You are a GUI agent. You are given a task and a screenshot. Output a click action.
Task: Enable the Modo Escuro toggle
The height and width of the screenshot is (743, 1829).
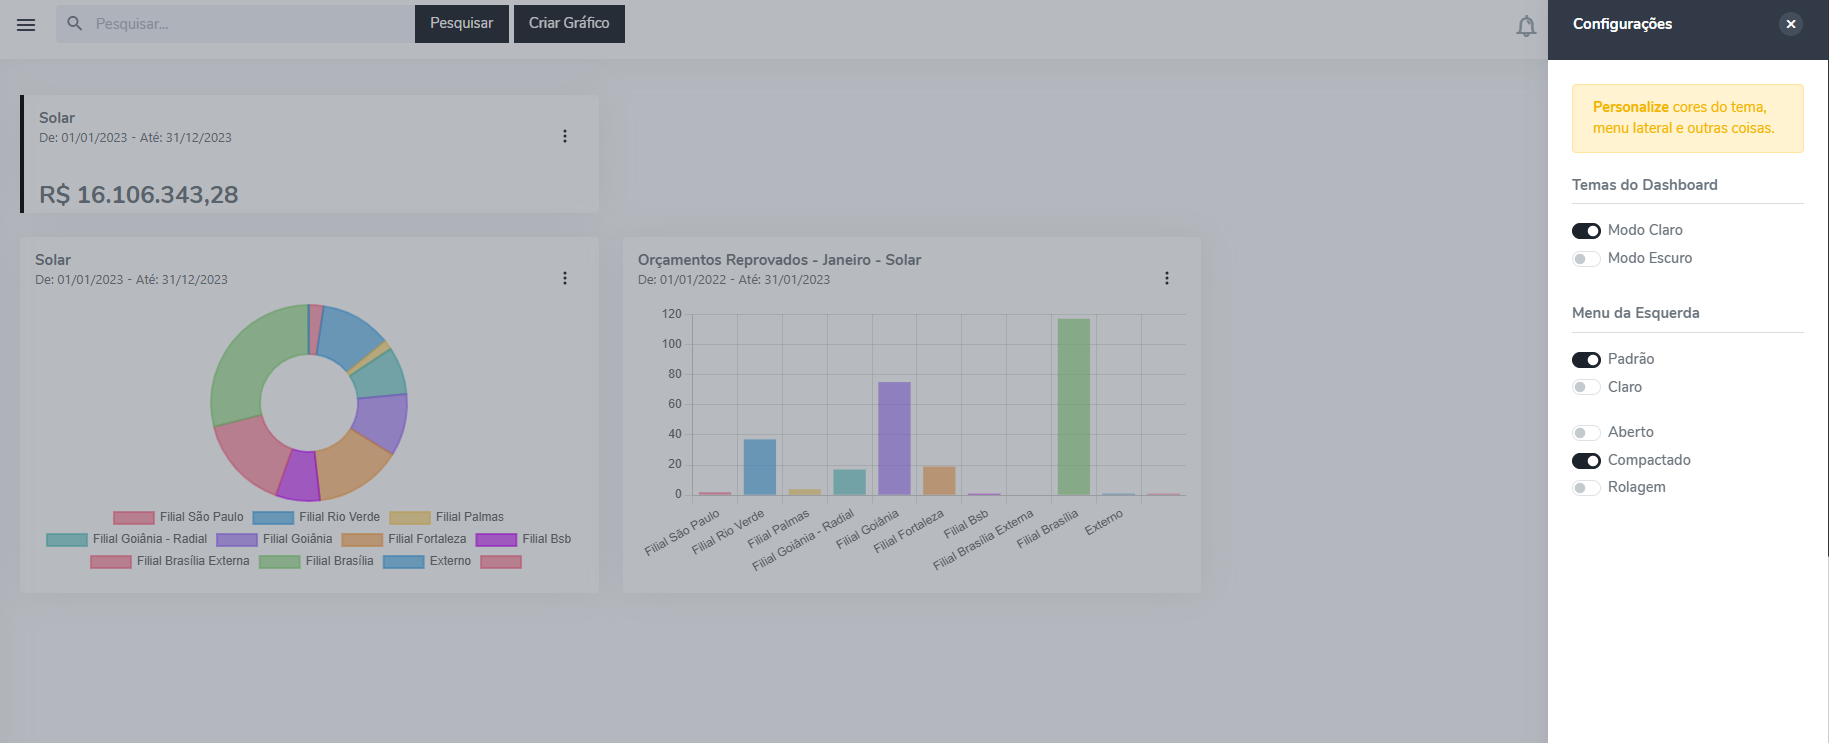[1586, 259]
